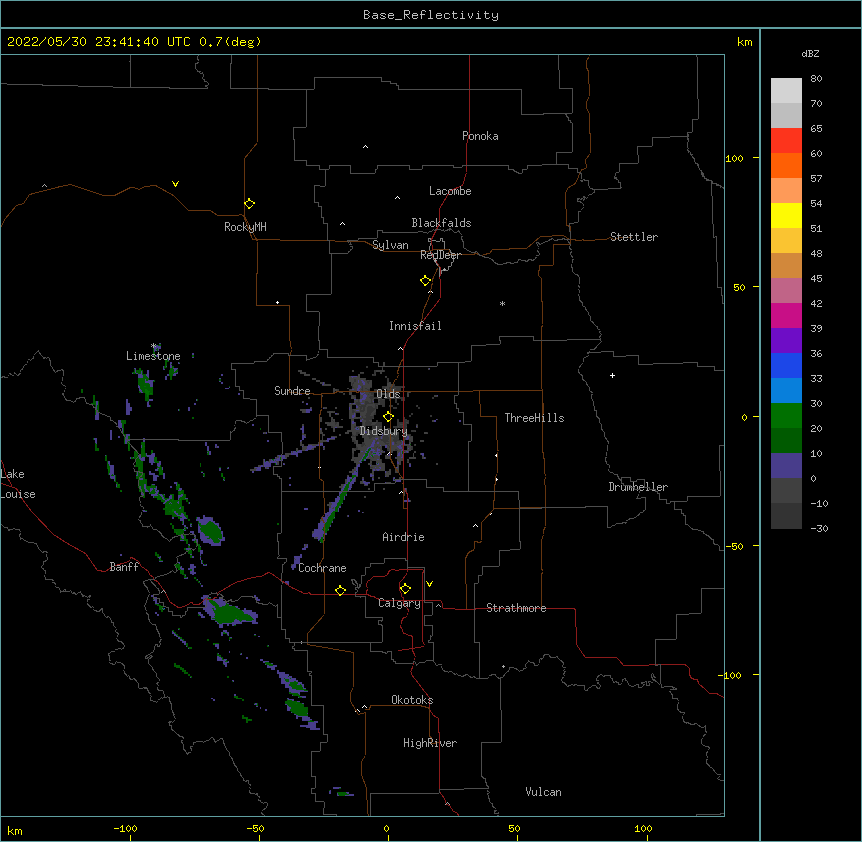Select the 54 dBZ yellow color swatch
862x842 pixels.
(x=786, y=215)
